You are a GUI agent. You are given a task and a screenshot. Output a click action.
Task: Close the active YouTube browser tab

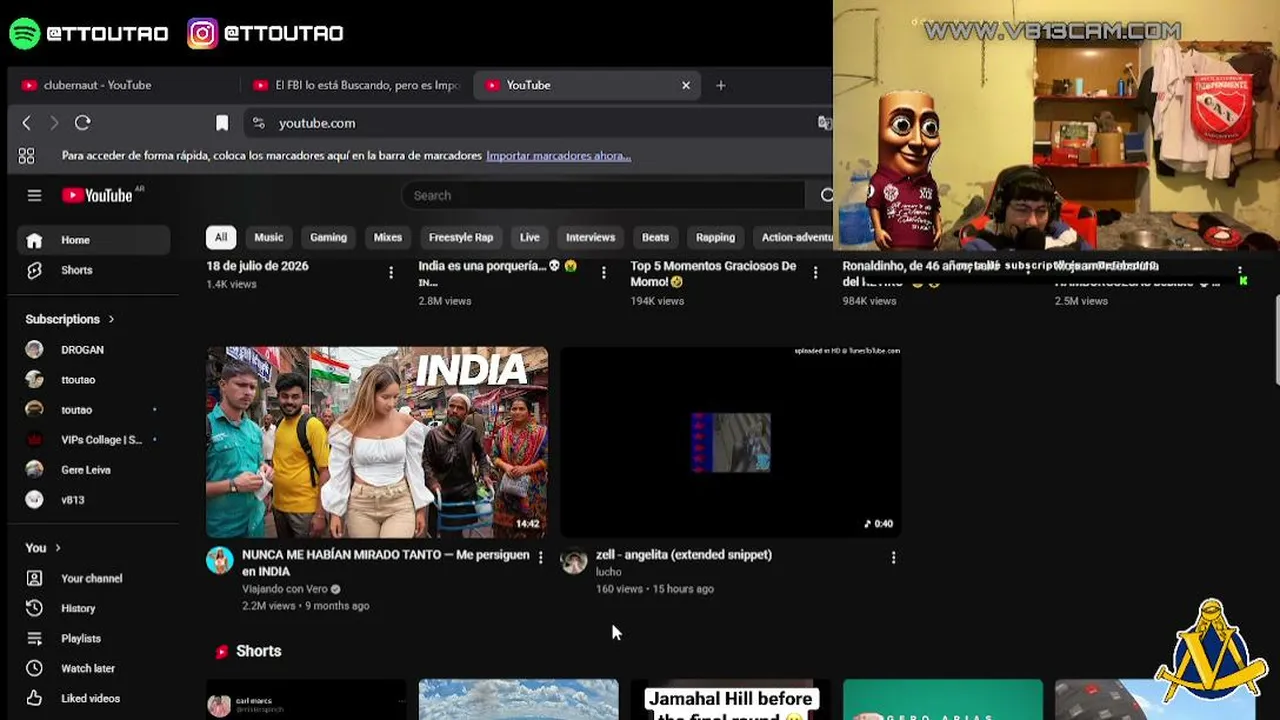[686, 85]
